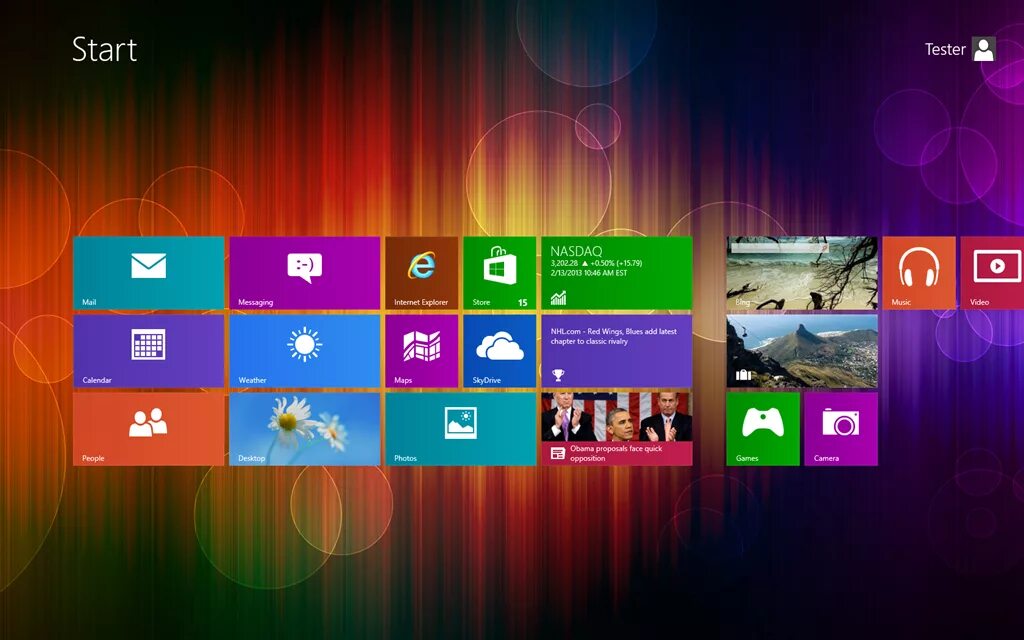Image resolution: width=1024 pixels, height=640 pixels.
Task: Click the Start heading text
Action: click(x=104, y=50)
